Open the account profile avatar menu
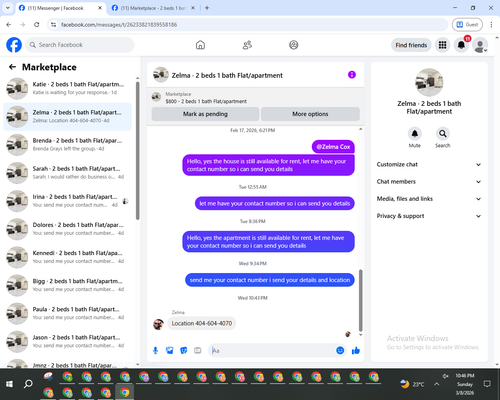This screenshot has height=400, width=500. [x=480, y=45]
